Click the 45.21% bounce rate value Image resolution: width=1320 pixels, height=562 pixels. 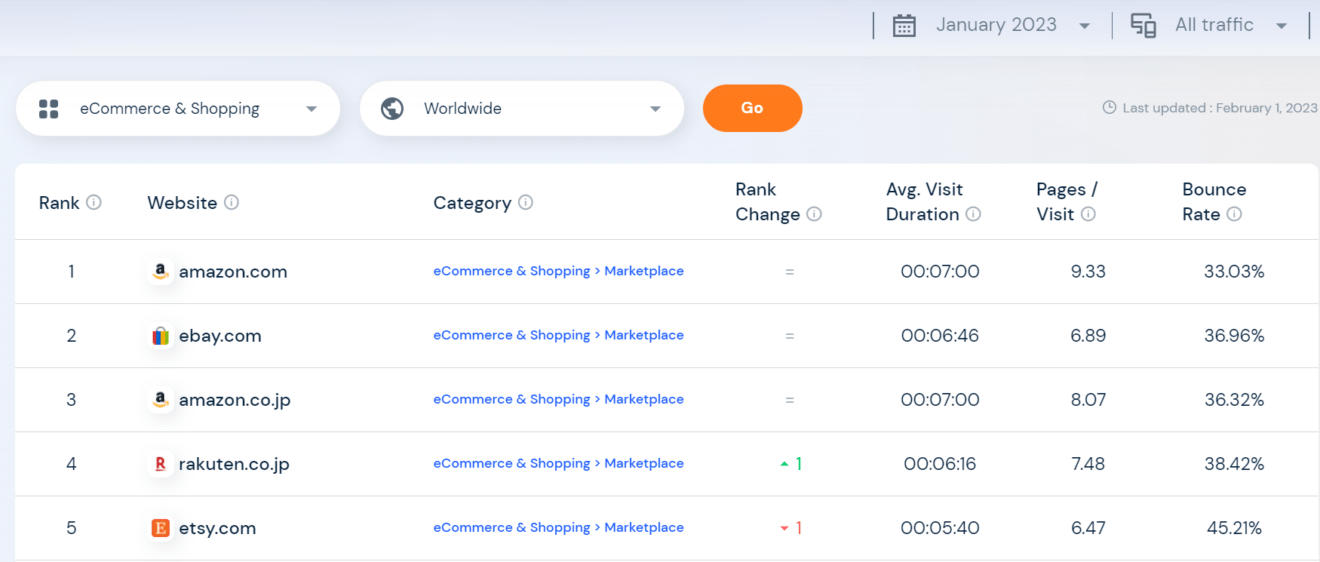point(1234,527)
